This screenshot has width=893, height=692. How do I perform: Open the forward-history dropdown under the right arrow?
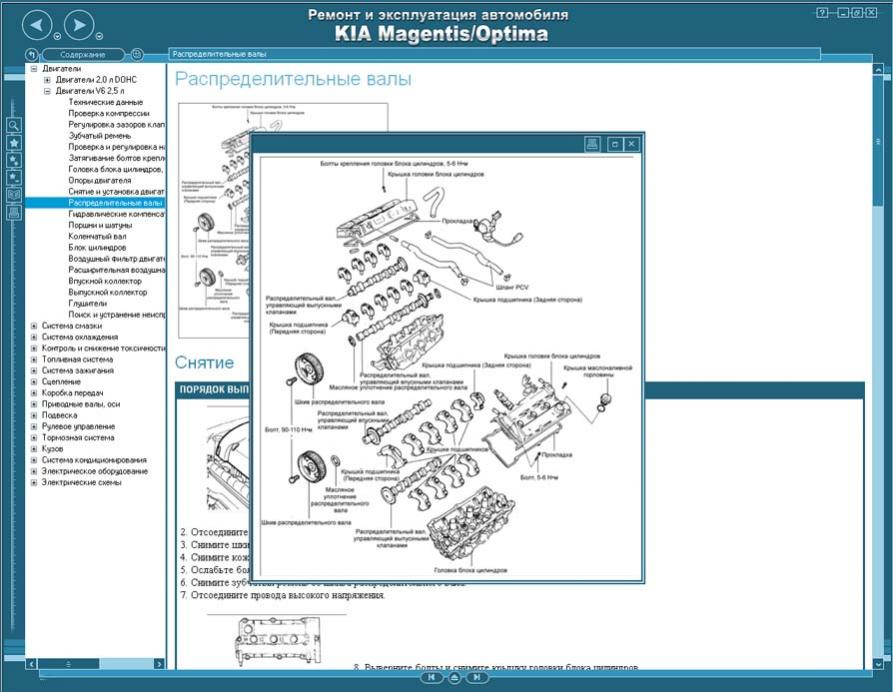(x=99, y=36)
